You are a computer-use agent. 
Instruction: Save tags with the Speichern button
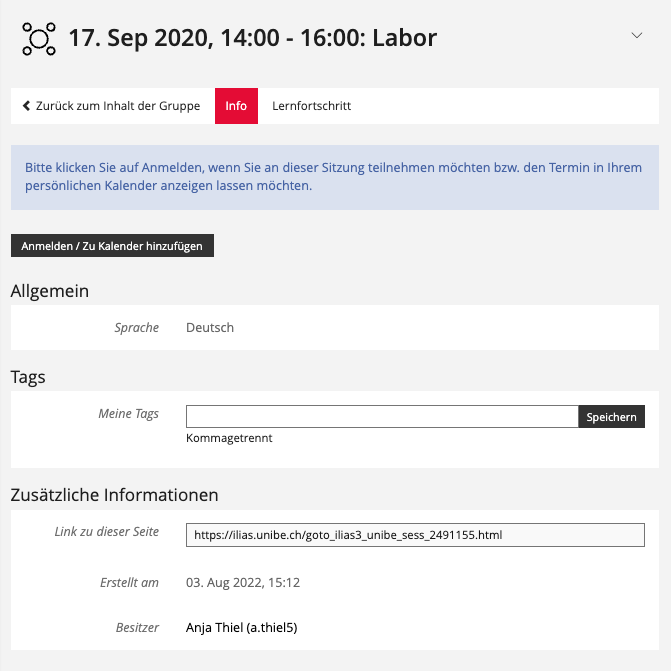(611, 417)
